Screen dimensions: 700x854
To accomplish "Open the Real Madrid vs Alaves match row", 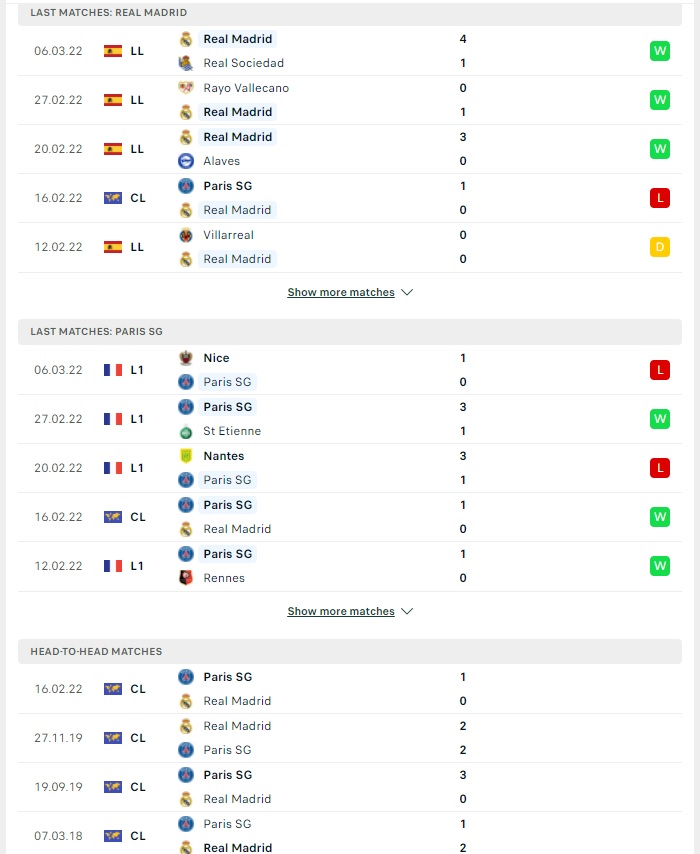I will pos(350,149).
